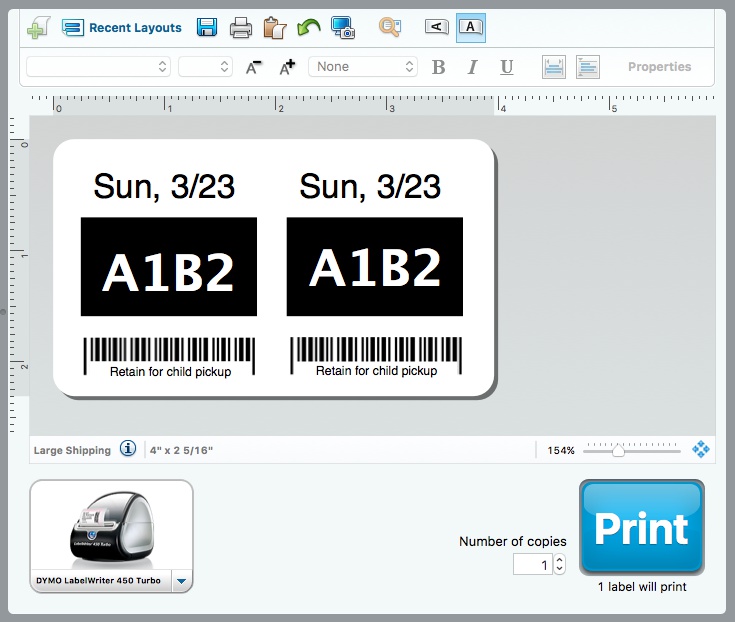Select the left barcode object
735x622 pixels.
(x=169, y=356)
